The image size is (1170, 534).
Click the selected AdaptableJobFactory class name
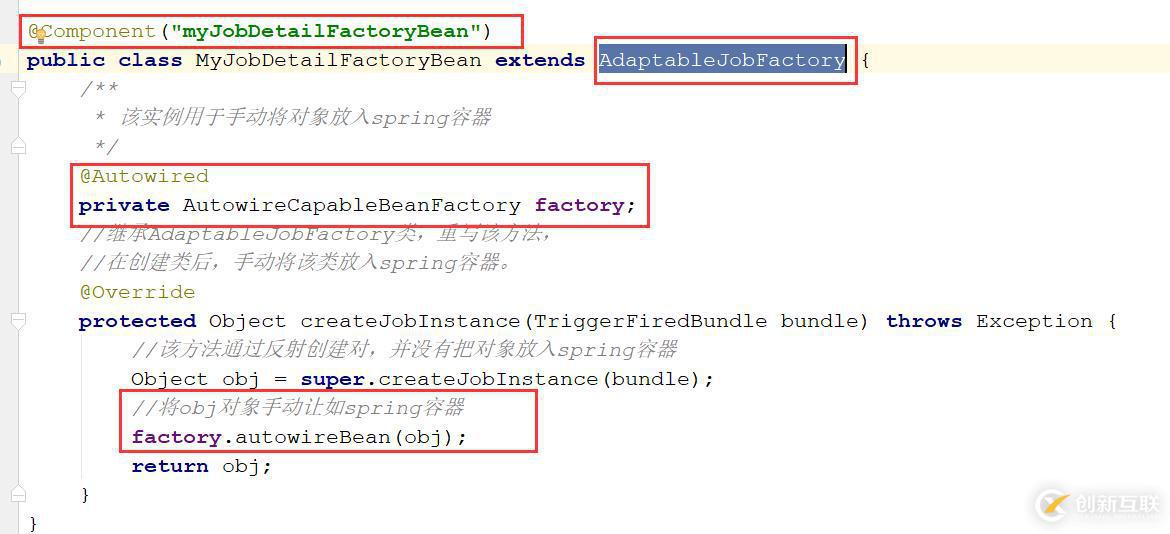tap(722, 60)
